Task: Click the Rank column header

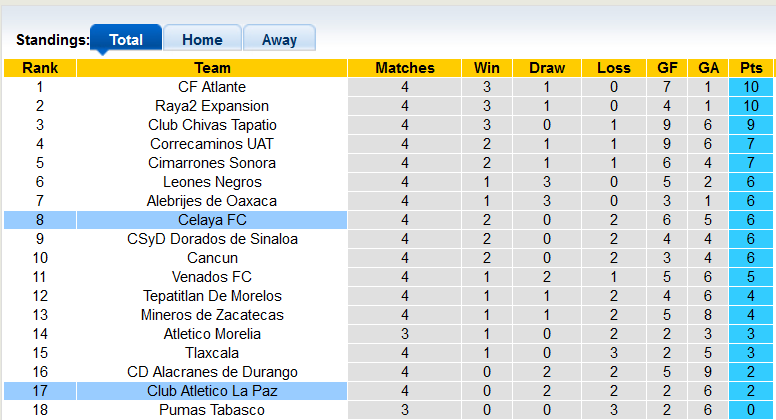Action: [40, 68]
